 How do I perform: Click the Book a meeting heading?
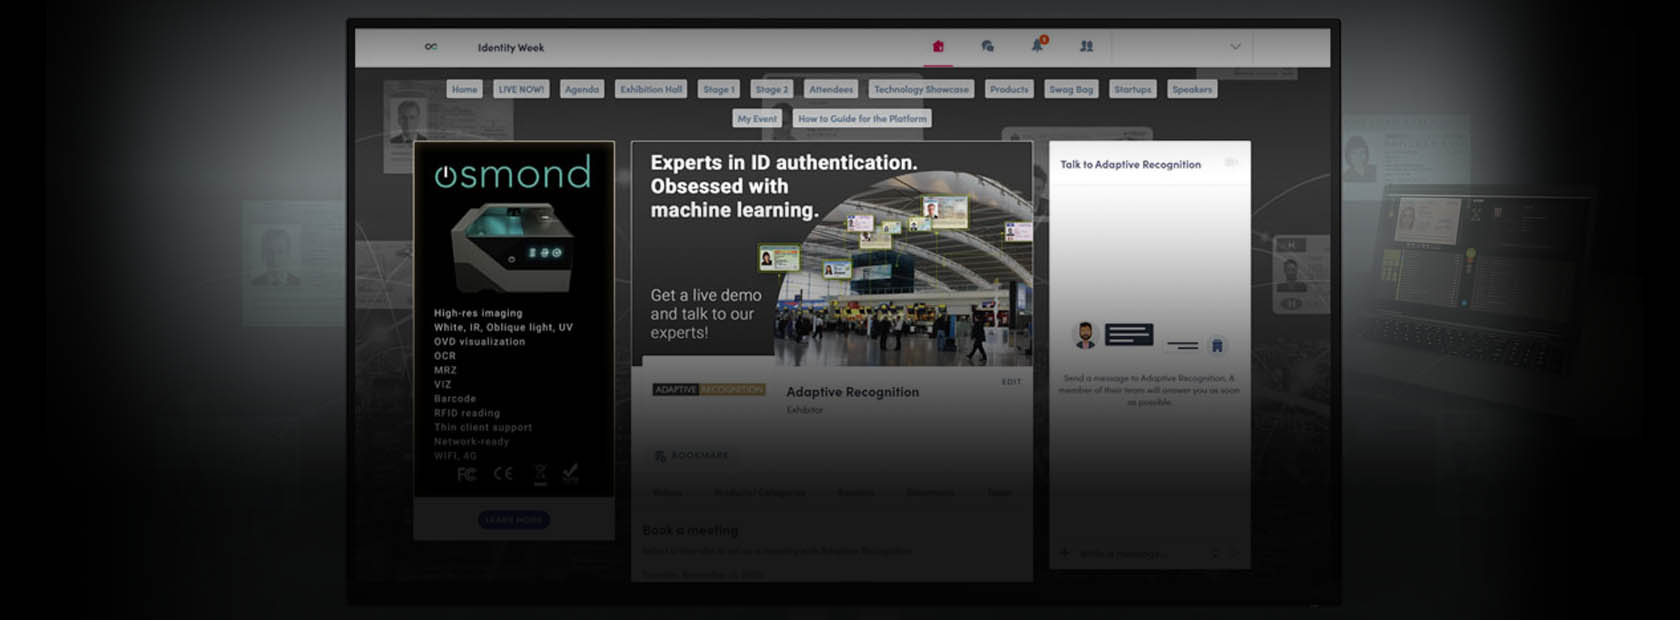(690, 530)
